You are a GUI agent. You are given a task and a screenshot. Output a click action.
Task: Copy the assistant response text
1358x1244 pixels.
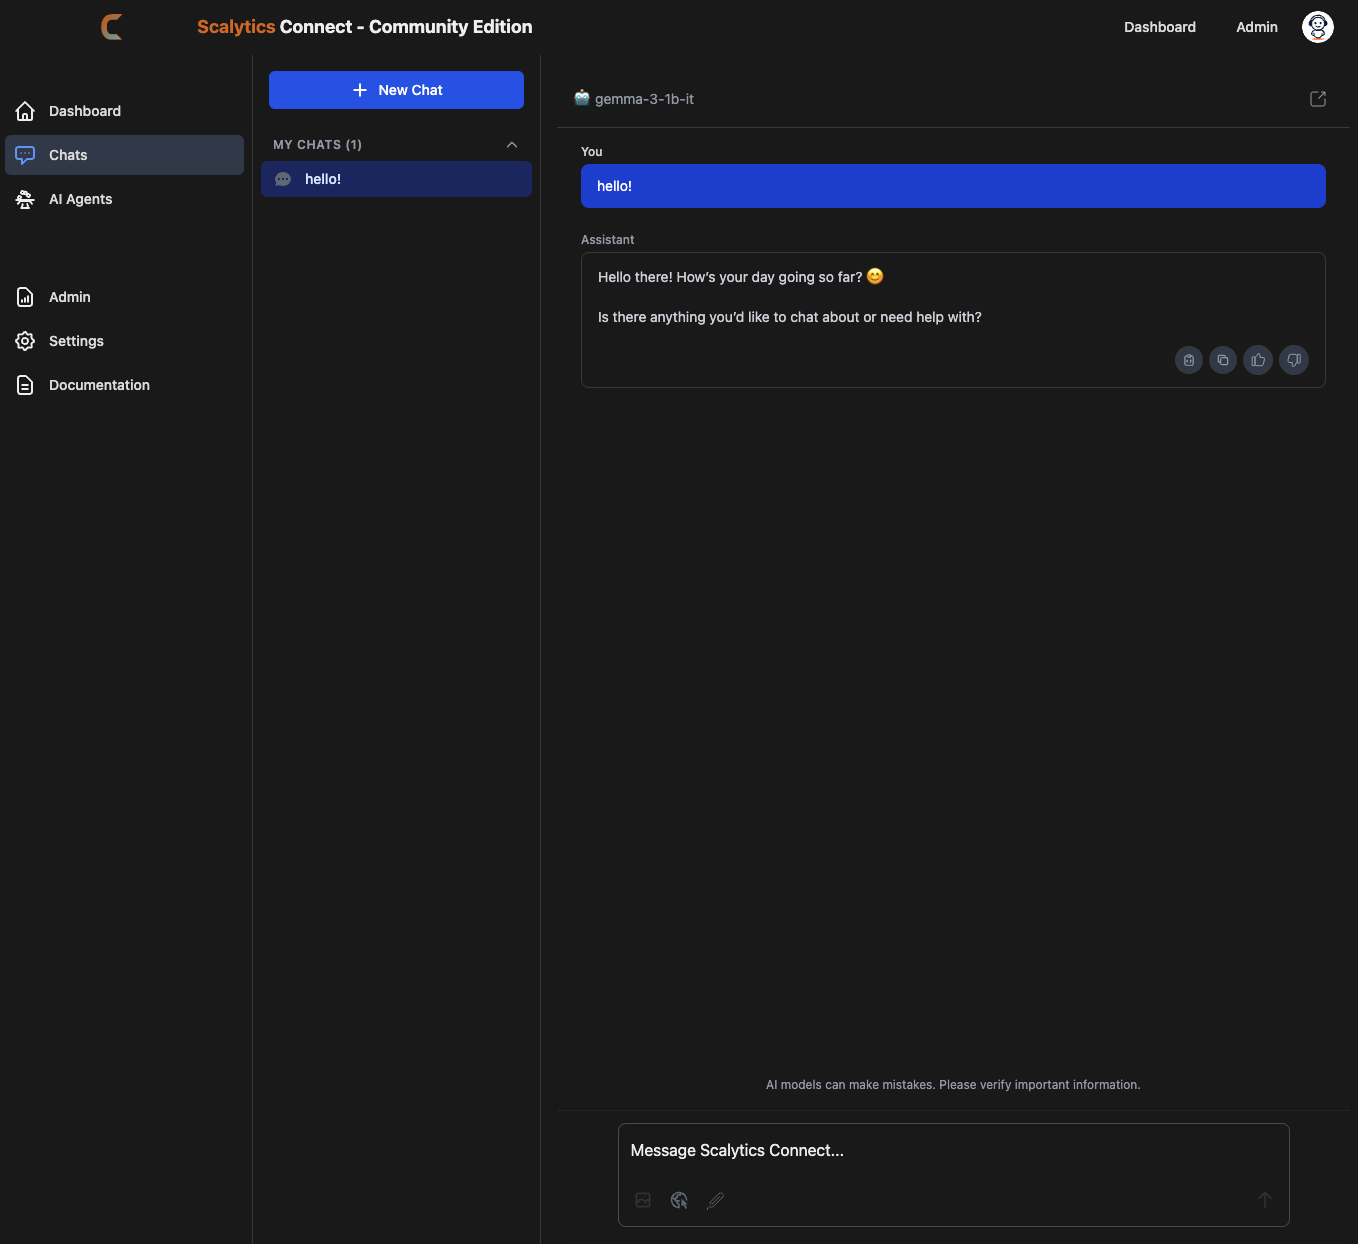tap(1223, 360)
